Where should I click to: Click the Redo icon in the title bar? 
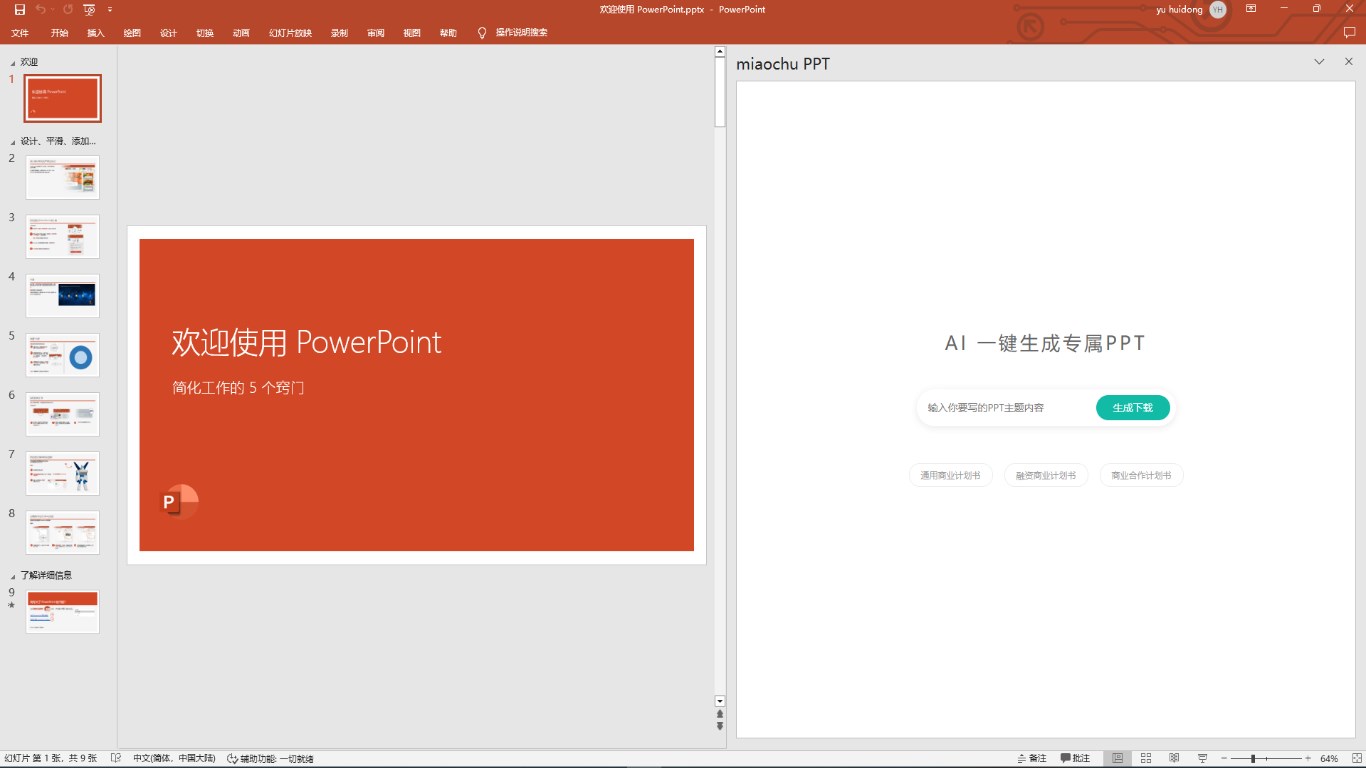pyautogui.click(x=68, y=9)
